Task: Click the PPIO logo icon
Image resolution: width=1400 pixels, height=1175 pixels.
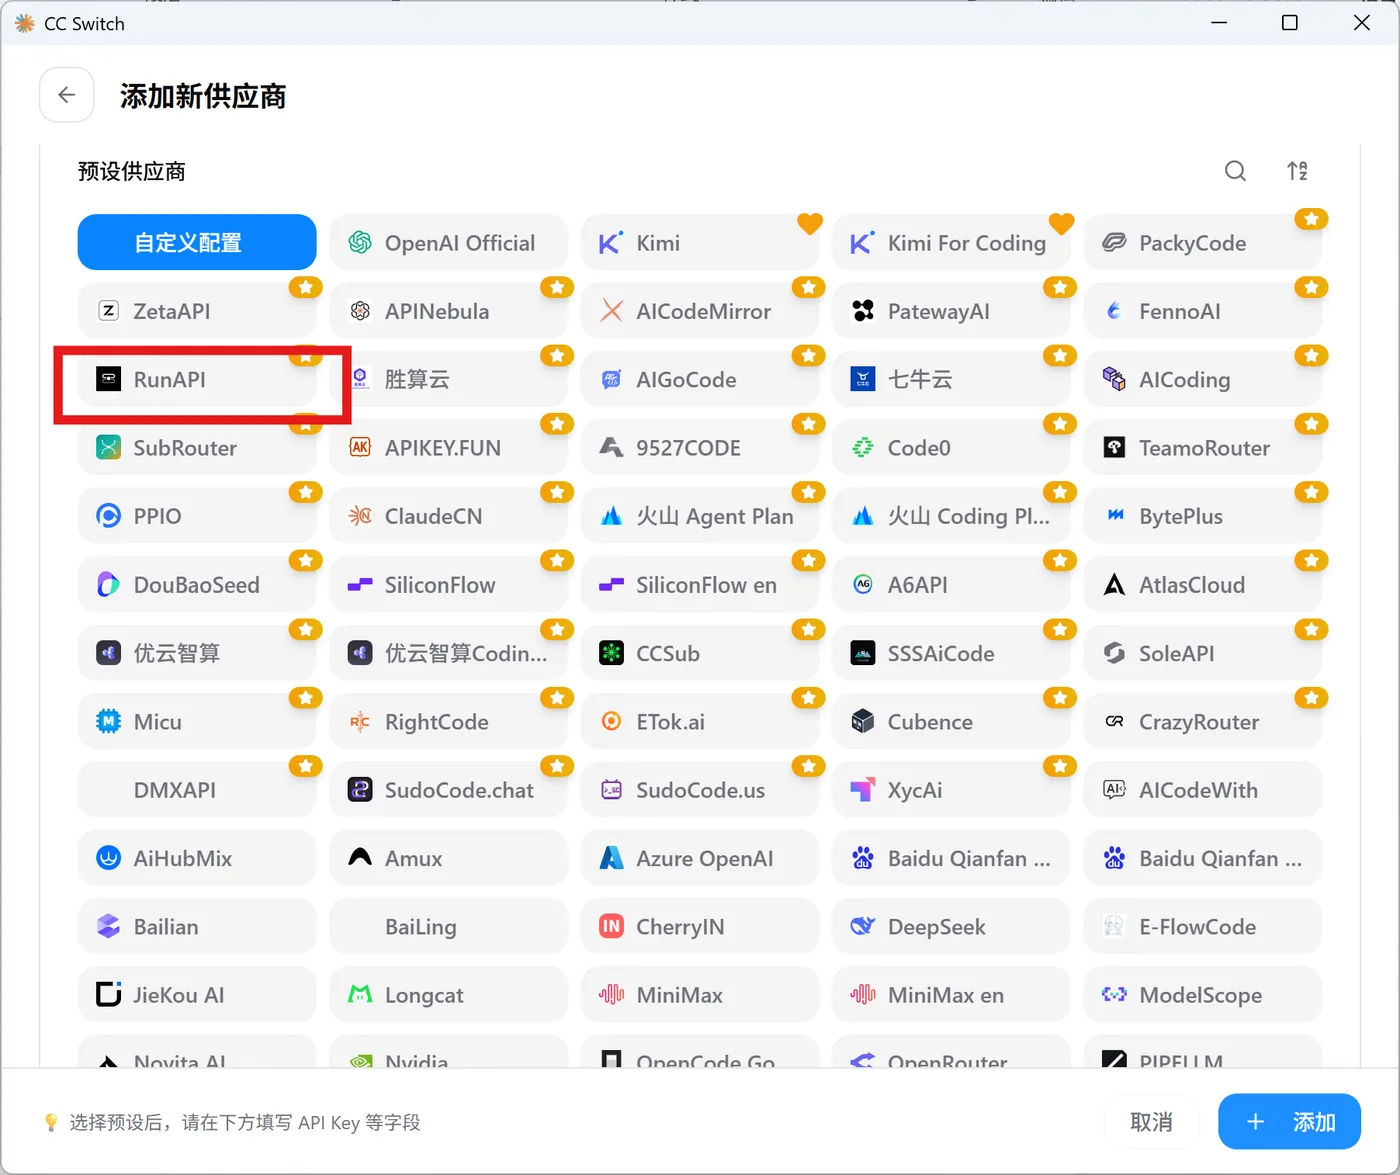Action: click(x=108, y=516)
